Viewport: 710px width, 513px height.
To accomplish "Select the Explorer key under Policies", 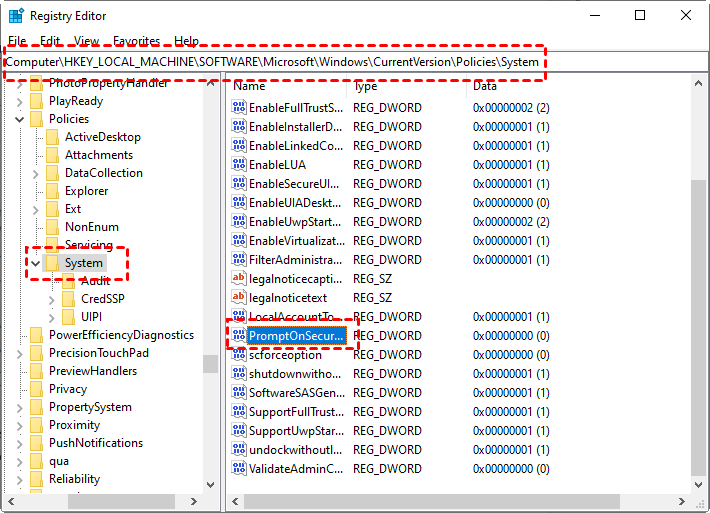I will point(86,191).
